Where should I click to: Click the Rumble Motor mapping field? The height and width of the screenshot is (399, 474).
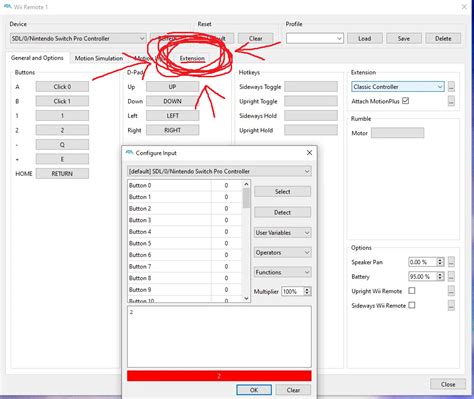click(397, 133)
